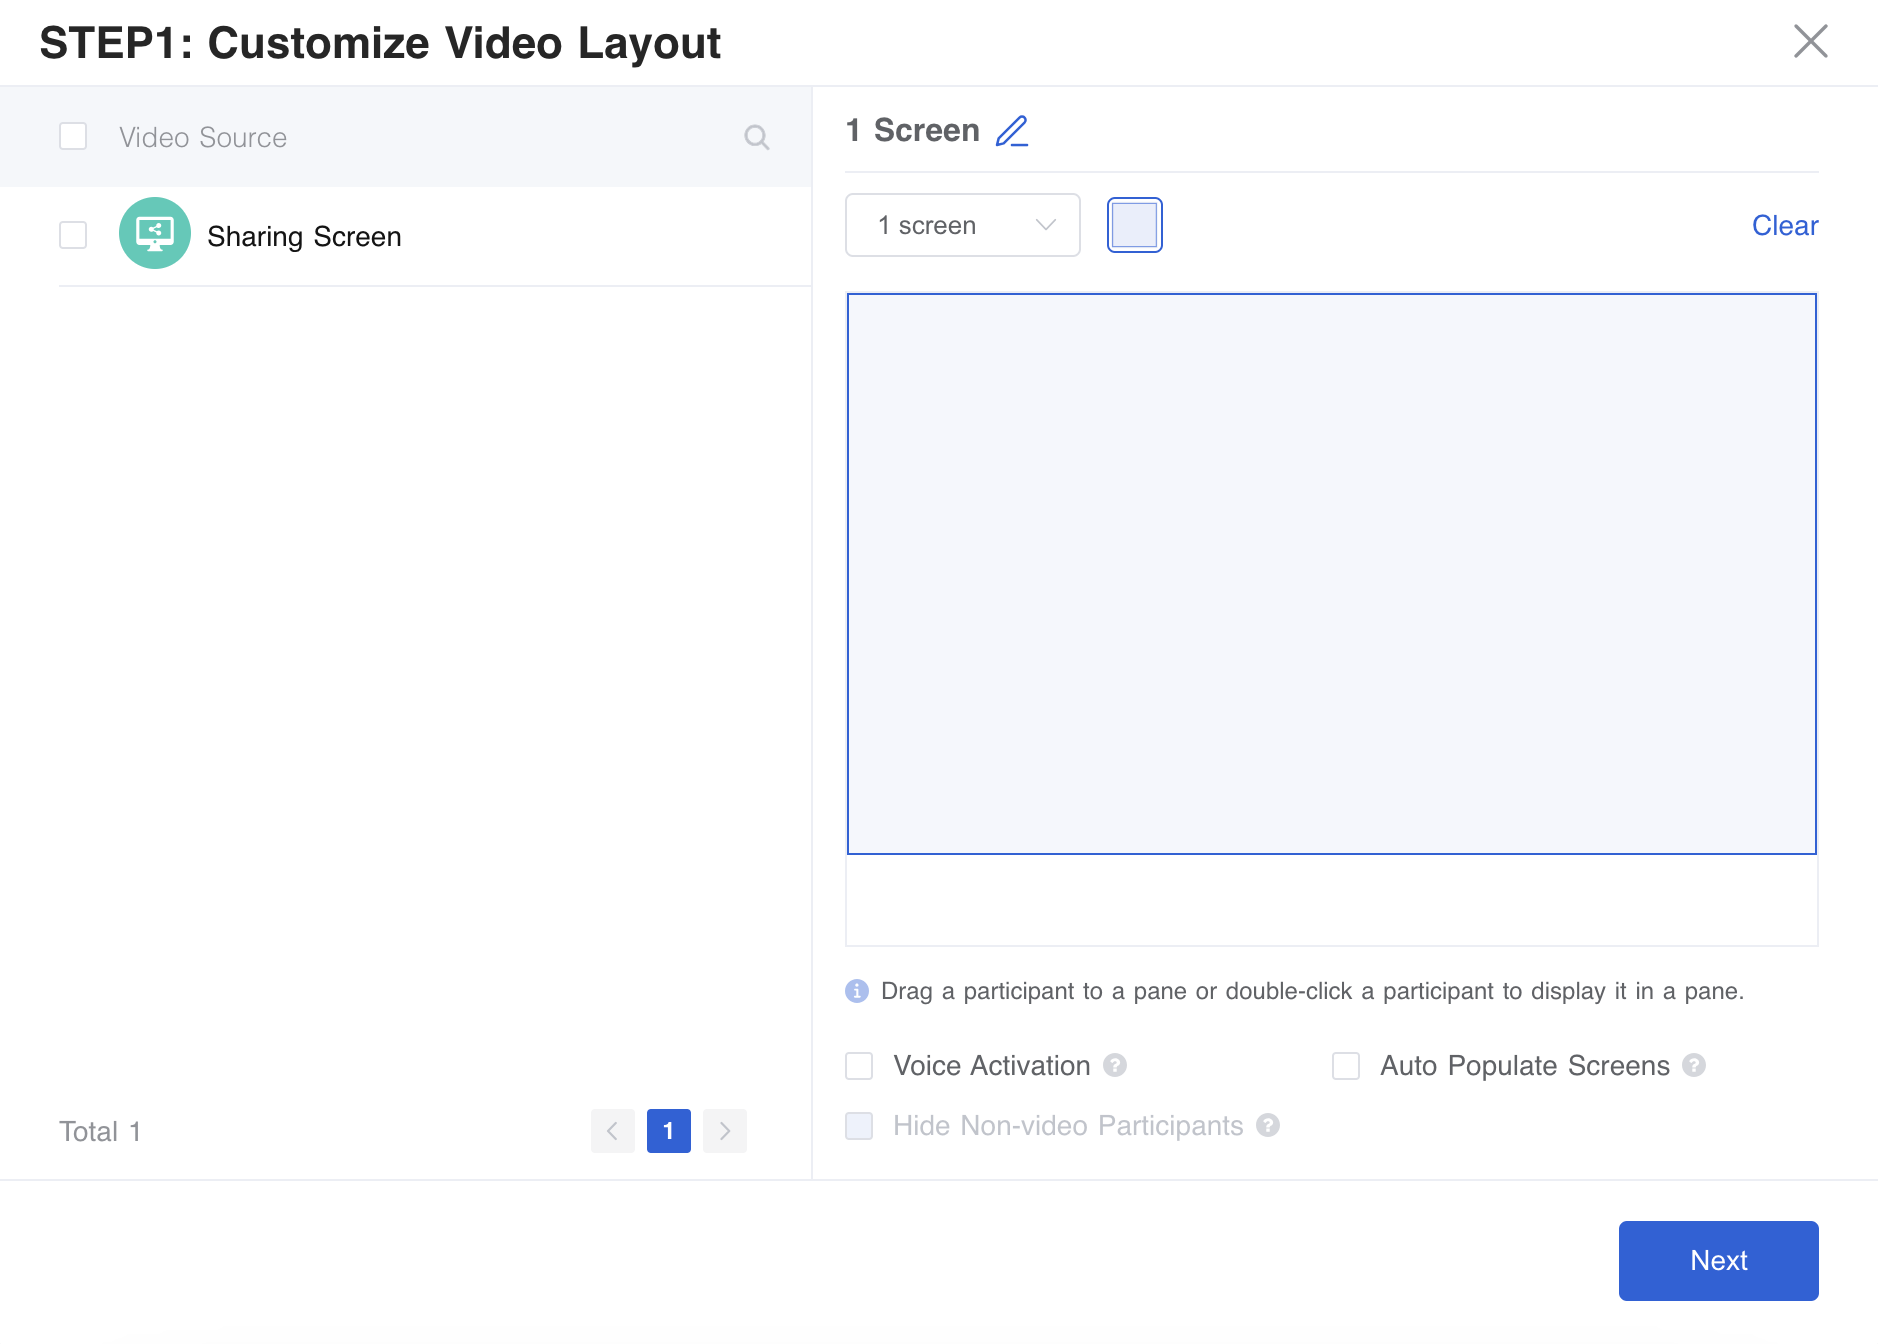Click the large empty video pane
Viewport: 1878px width, 1344px height.
pyautogui.click(x=1331, y=574)
